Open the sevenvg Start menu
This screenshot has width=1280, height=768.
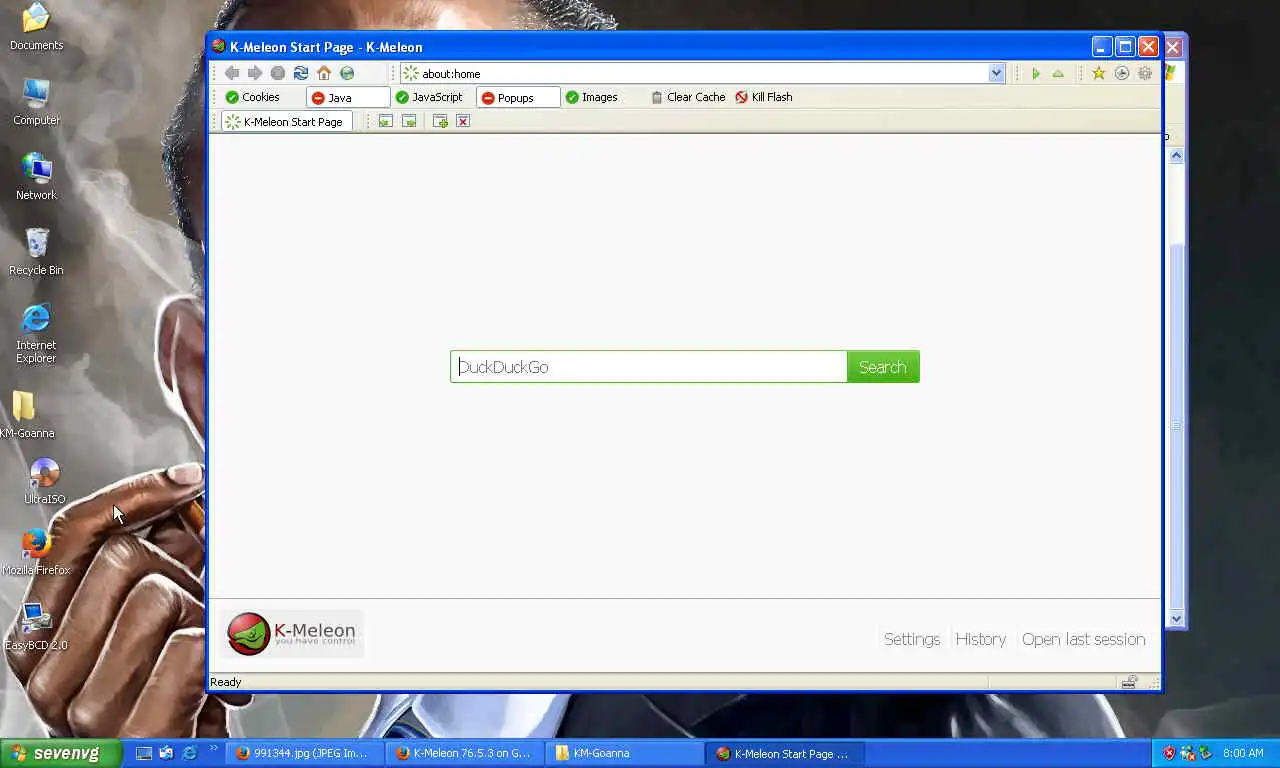click(60, 753)
